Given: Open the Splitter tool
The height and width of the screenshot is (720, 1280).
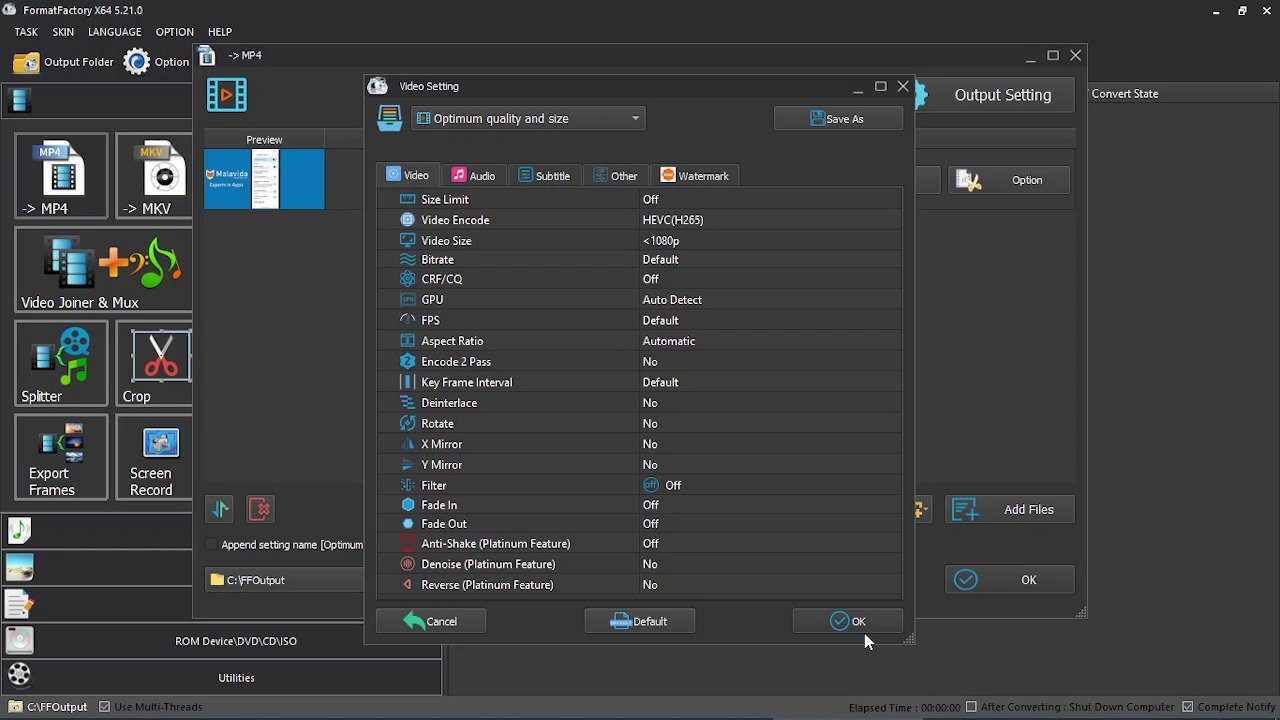Looking at the screenshot, I should coord(61,363).
